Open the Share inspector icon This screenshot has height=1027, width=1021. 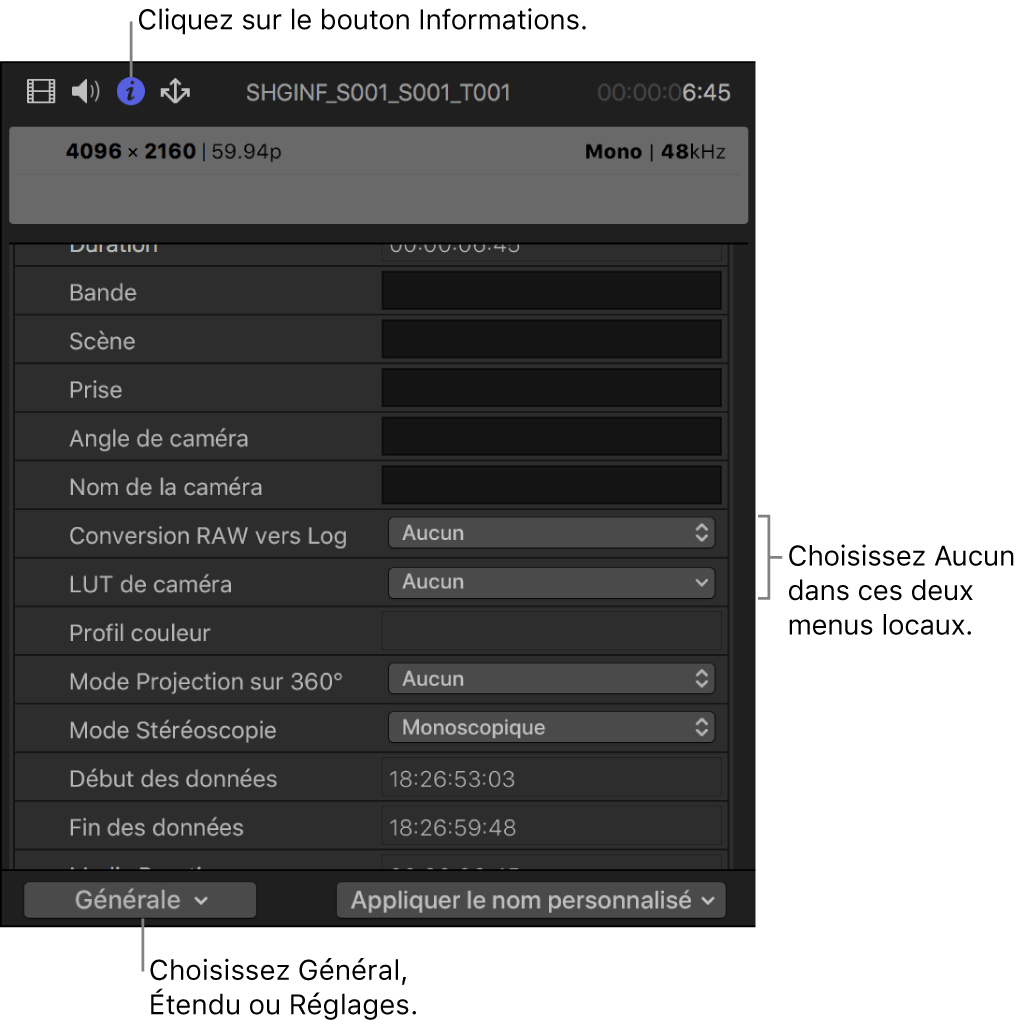175,91
